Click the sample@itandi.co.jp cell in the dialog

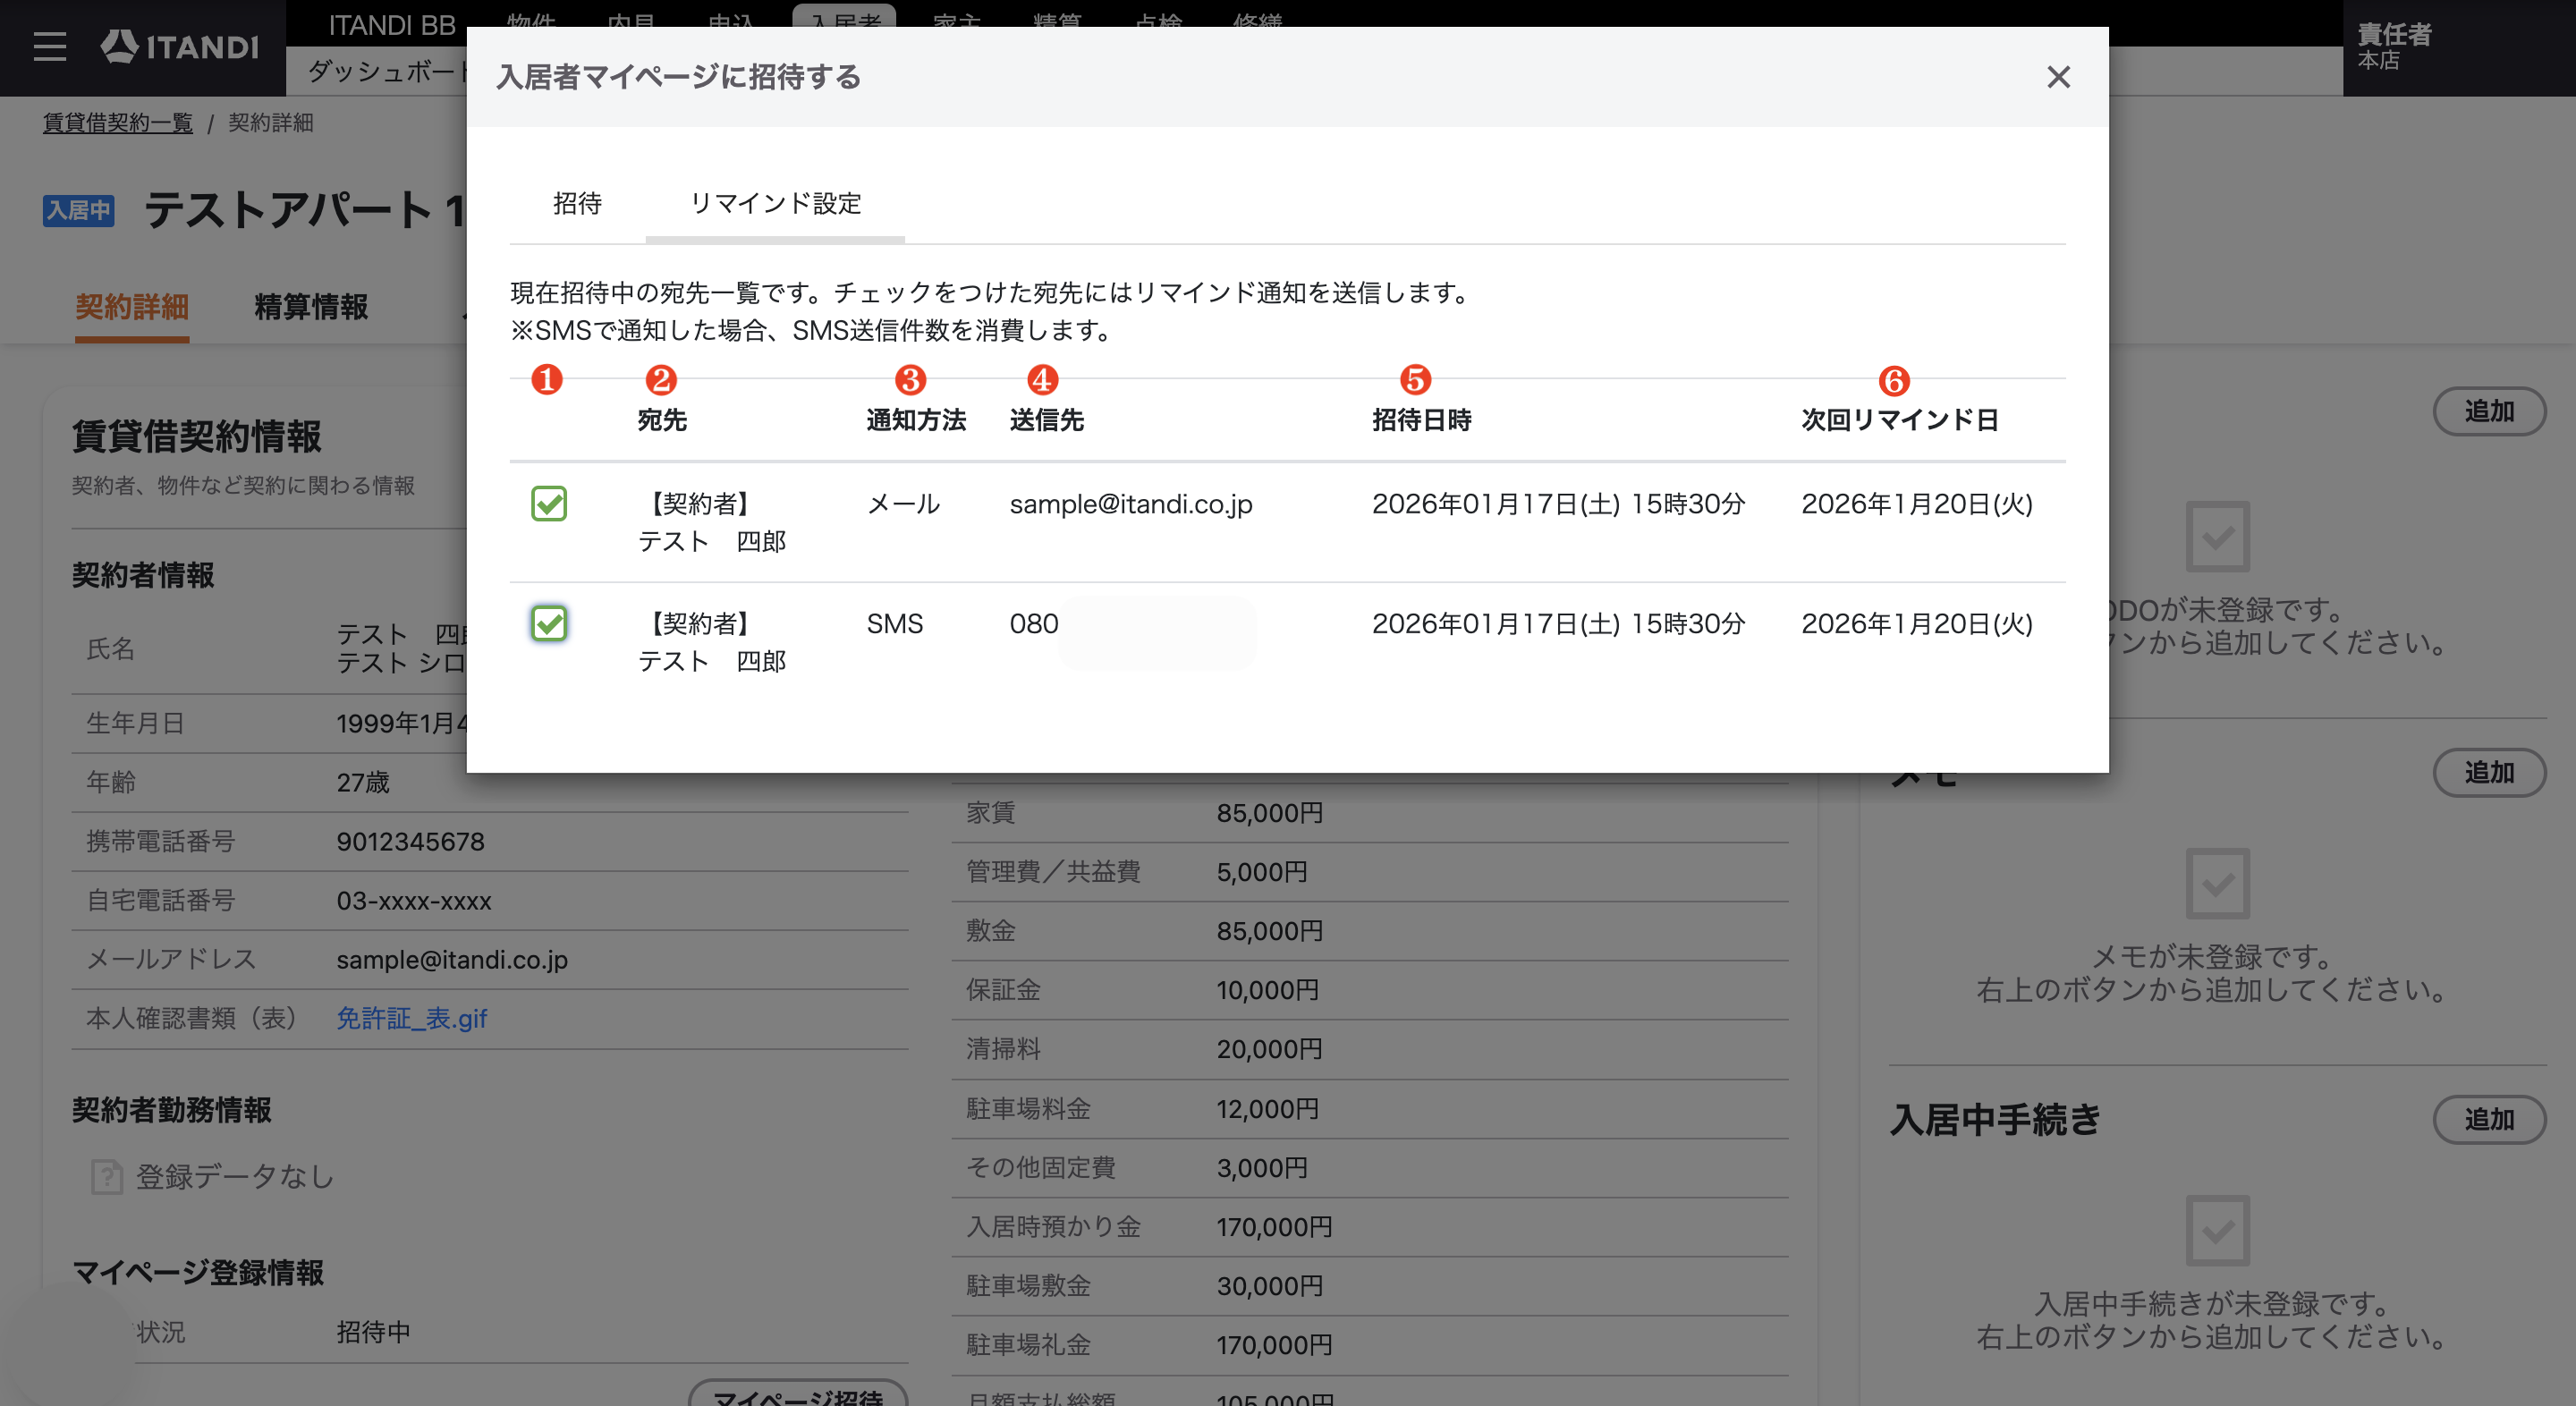tap(1131, 504)
